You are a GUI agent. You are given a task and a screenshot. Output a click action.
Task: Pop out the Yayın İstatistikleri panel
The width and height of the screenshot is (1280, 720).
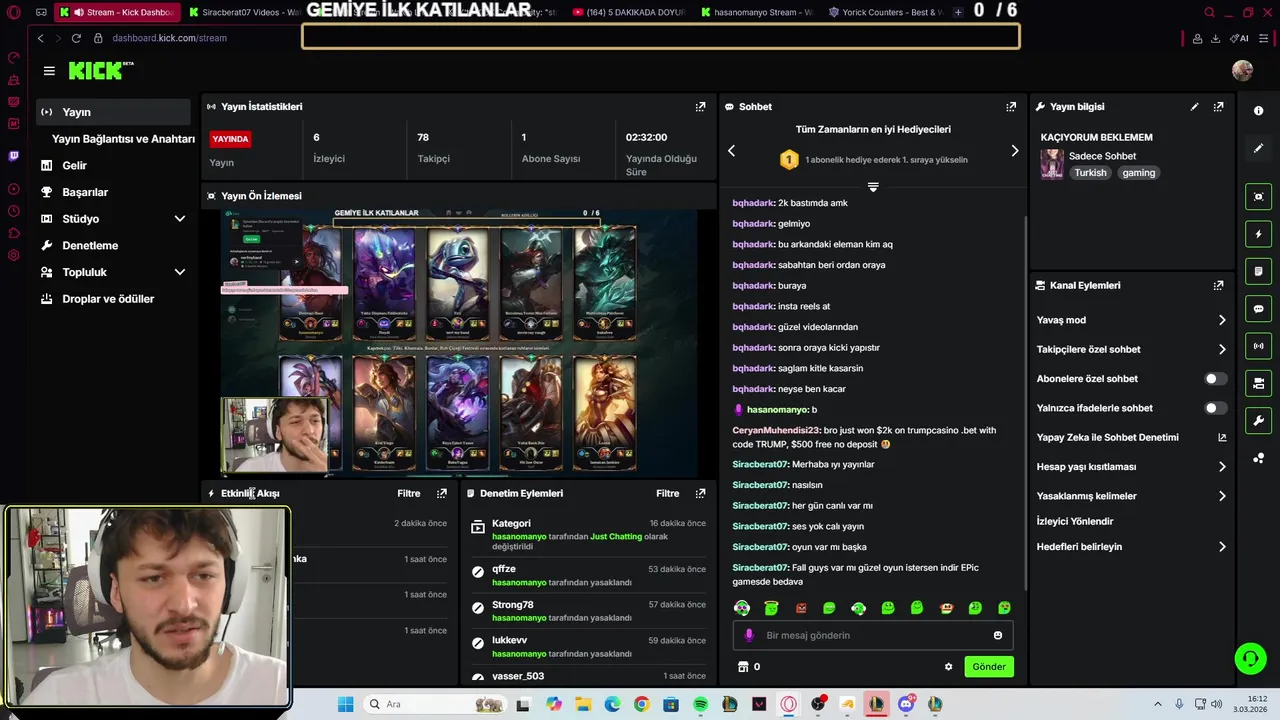[x=700, y=106]
